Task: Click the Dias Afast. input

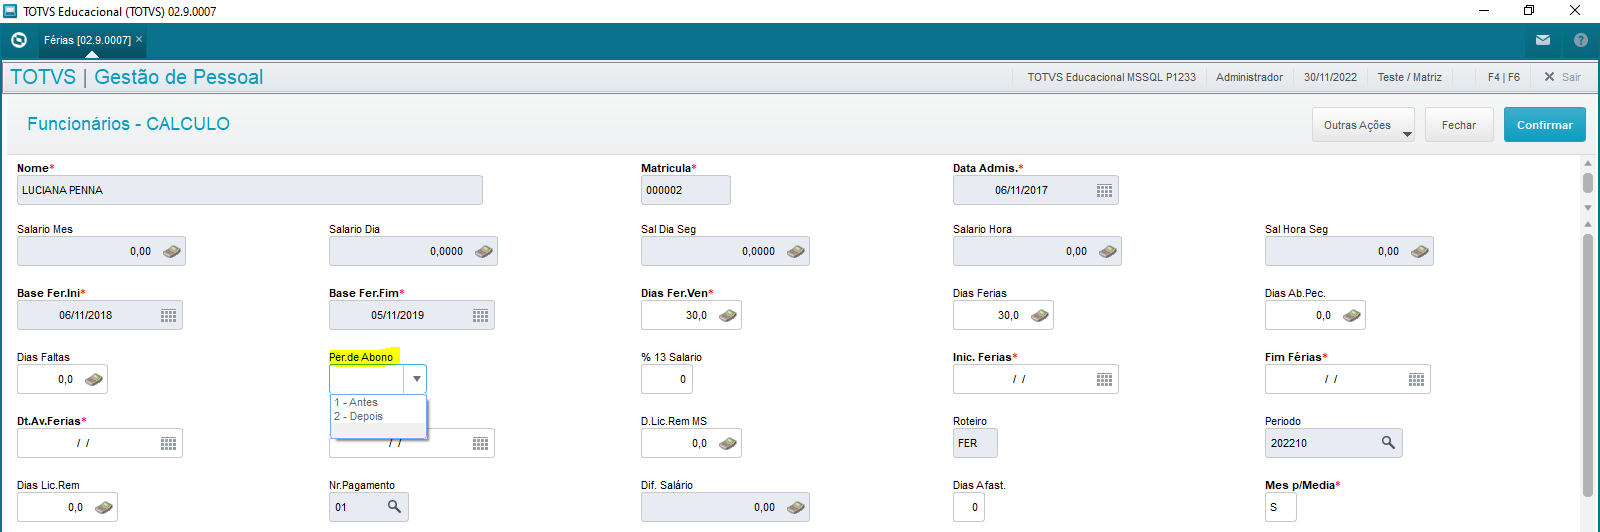Action: pos(969,507)
